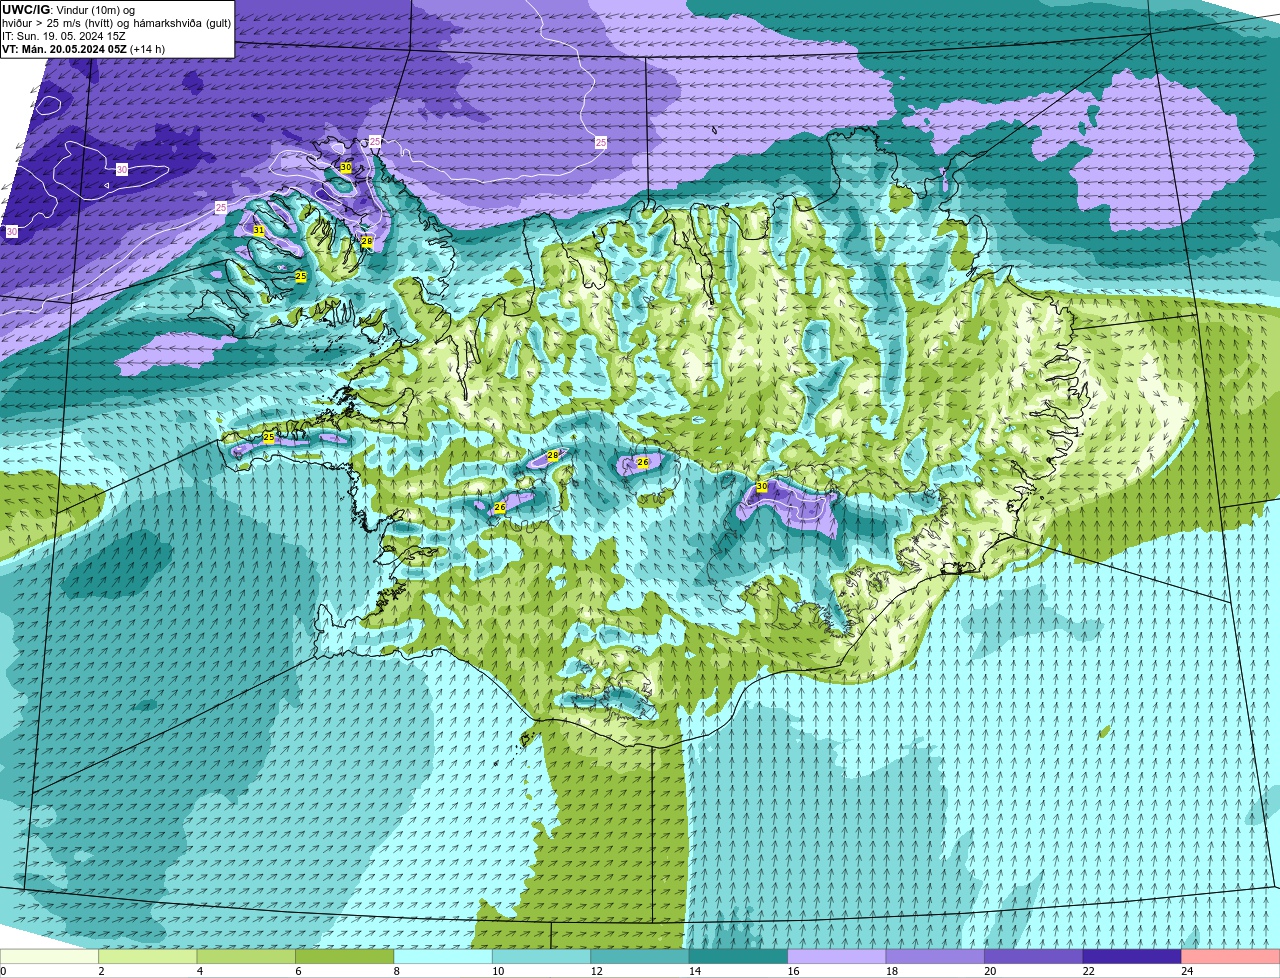Pick the dark teal 14–16 m/s legend swatch

[738, 956]
